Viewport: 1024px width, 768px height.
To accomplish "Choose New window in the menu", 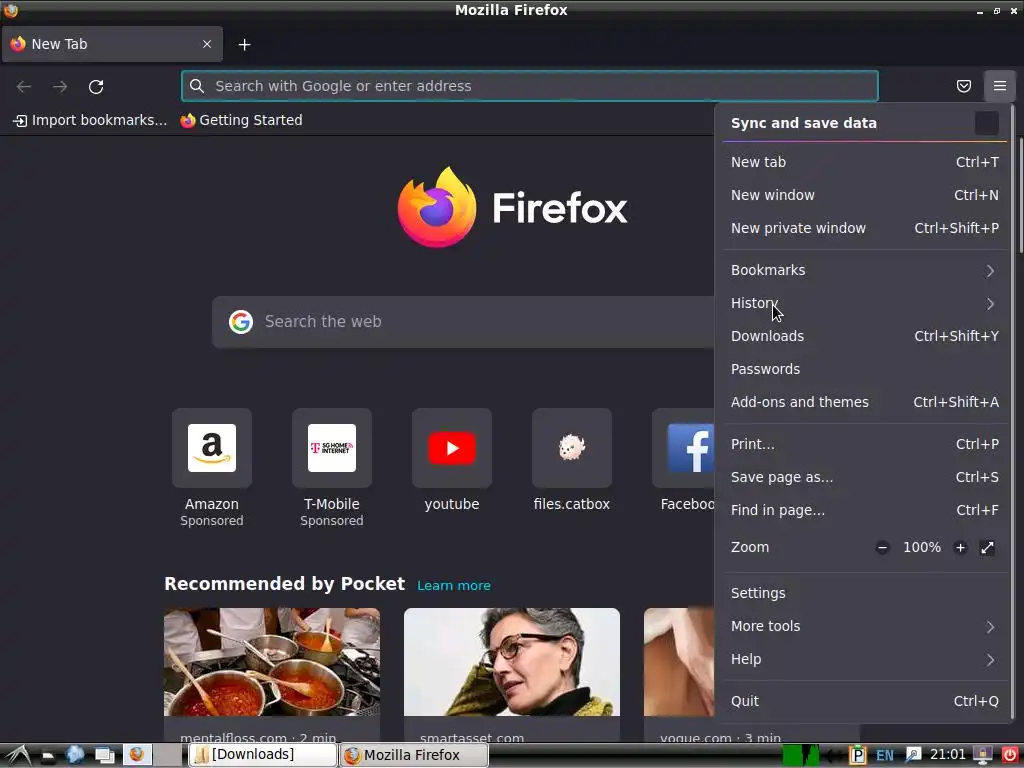I will point(864,195).
